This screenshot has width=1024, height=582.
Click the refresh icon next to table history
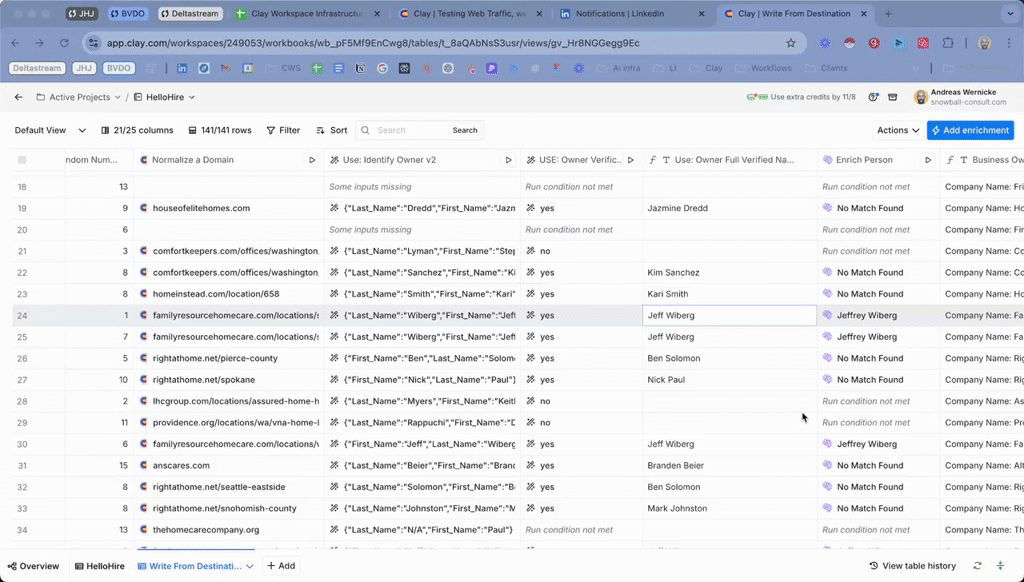pyautogui.click(x=977, y=566)
